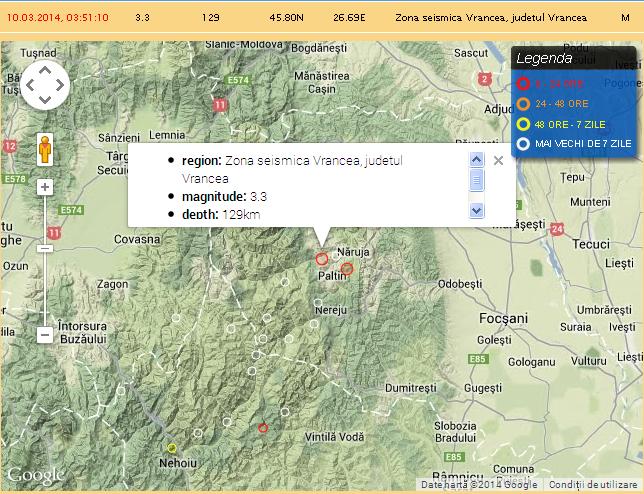Viewport: 644px width, 494px height.
Task: Click the Legenda panel header
Action: [574, 58]
